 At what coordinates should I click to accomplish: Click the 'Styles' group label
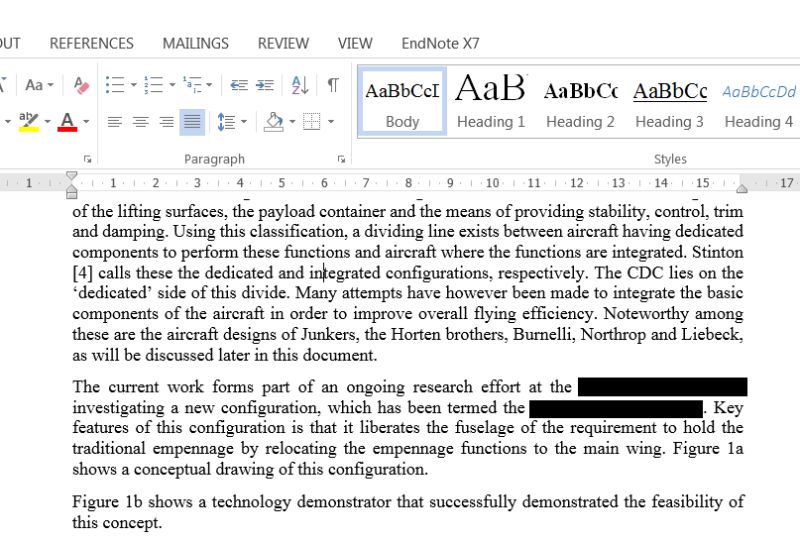point(670,159)
